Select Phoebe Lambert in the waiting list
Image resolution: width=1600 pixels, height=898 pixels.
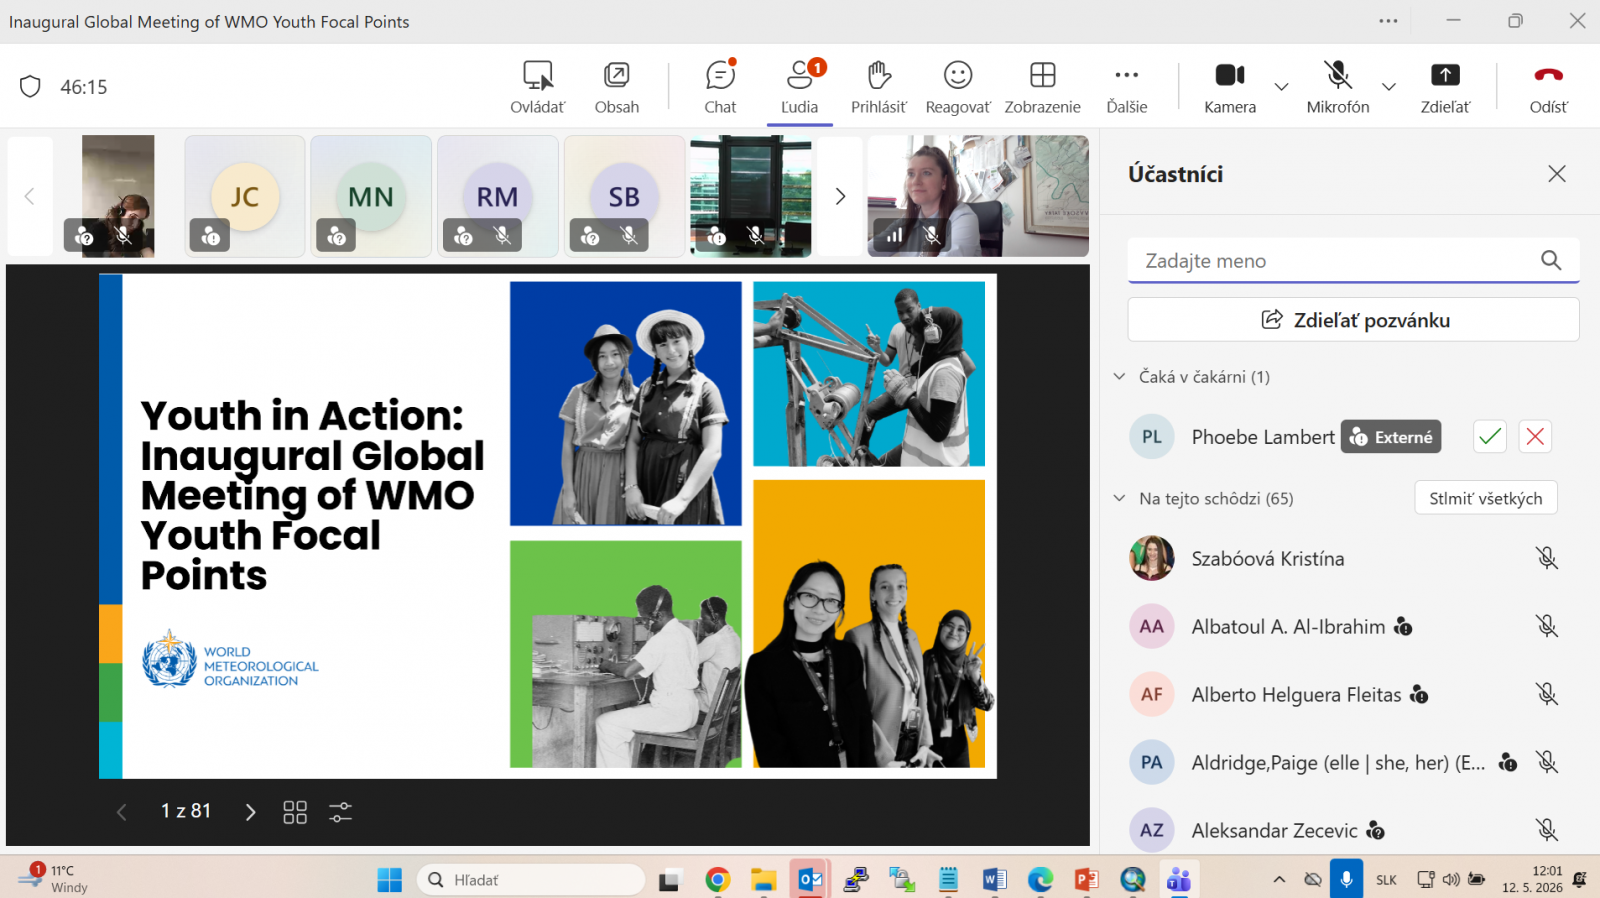1263,437
